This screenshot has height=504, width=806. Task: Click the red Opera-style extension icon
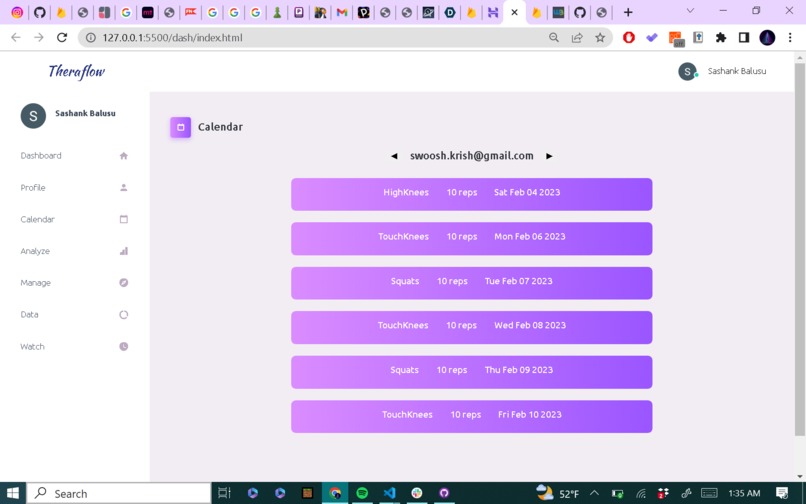coord(629,38)
